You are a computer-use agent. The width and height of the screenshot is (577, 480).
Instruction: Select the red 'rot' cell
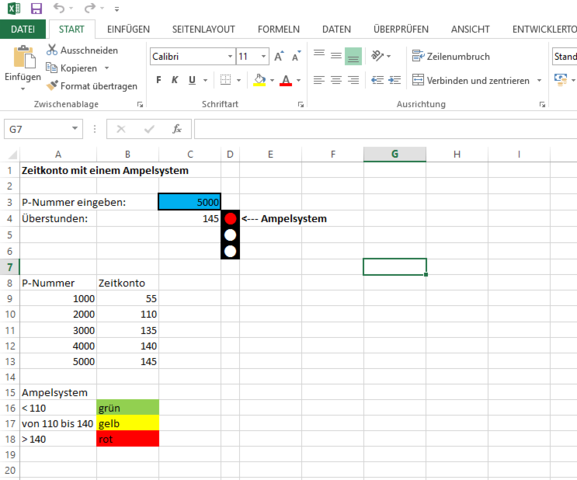click(128, 439)
